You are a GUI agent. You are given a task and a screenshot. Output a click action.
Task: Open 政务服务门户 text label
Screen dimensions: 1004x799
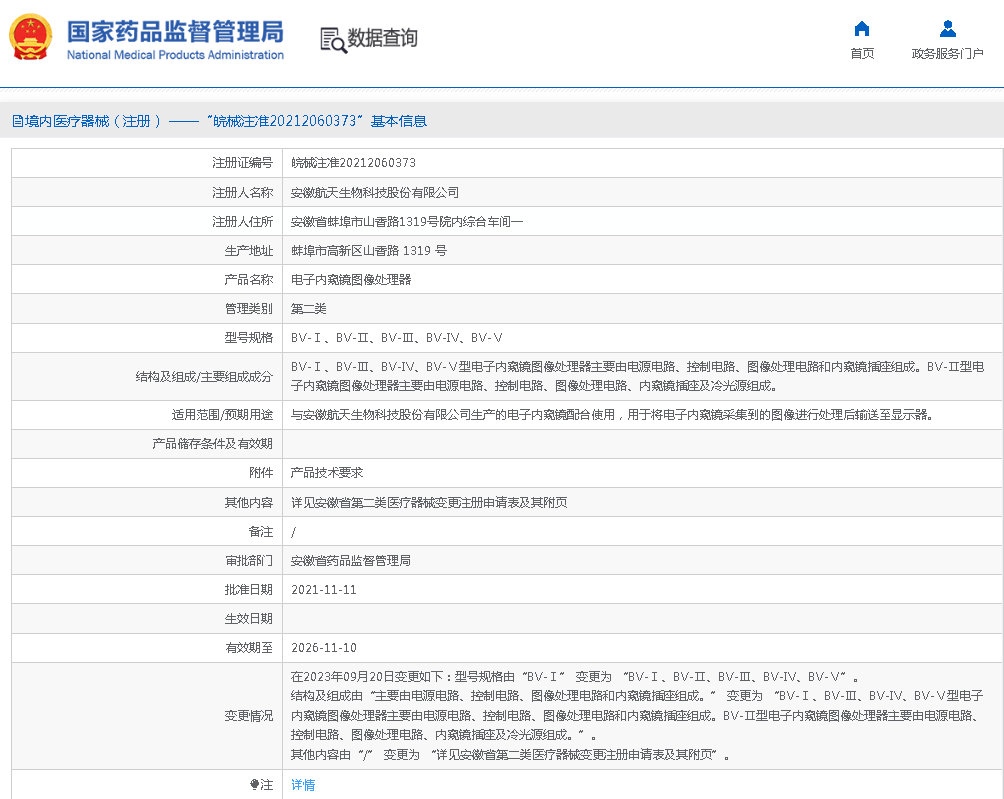click(947, 54)
